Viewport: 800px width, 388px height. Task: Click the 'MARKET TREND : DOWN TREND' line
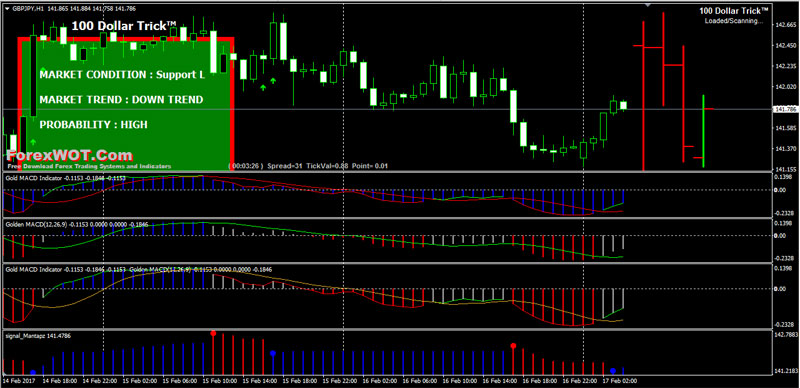[121, 100]
